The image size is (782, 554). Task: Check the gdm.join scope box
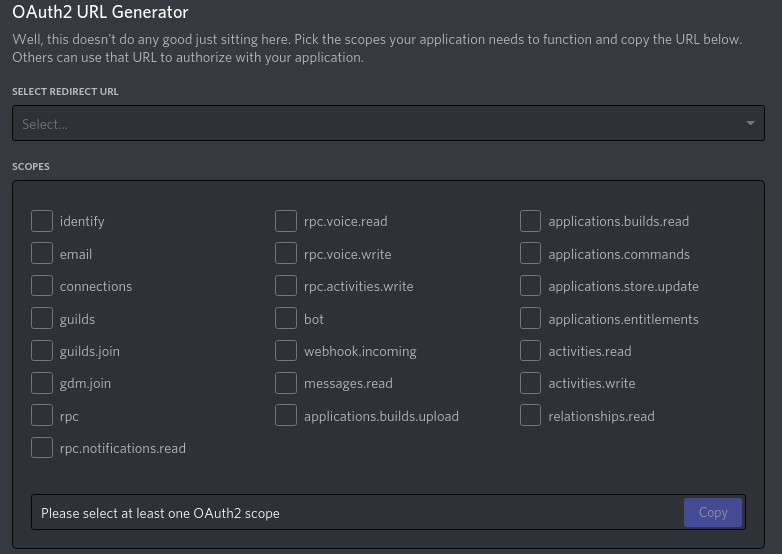(x=42, y=383)
